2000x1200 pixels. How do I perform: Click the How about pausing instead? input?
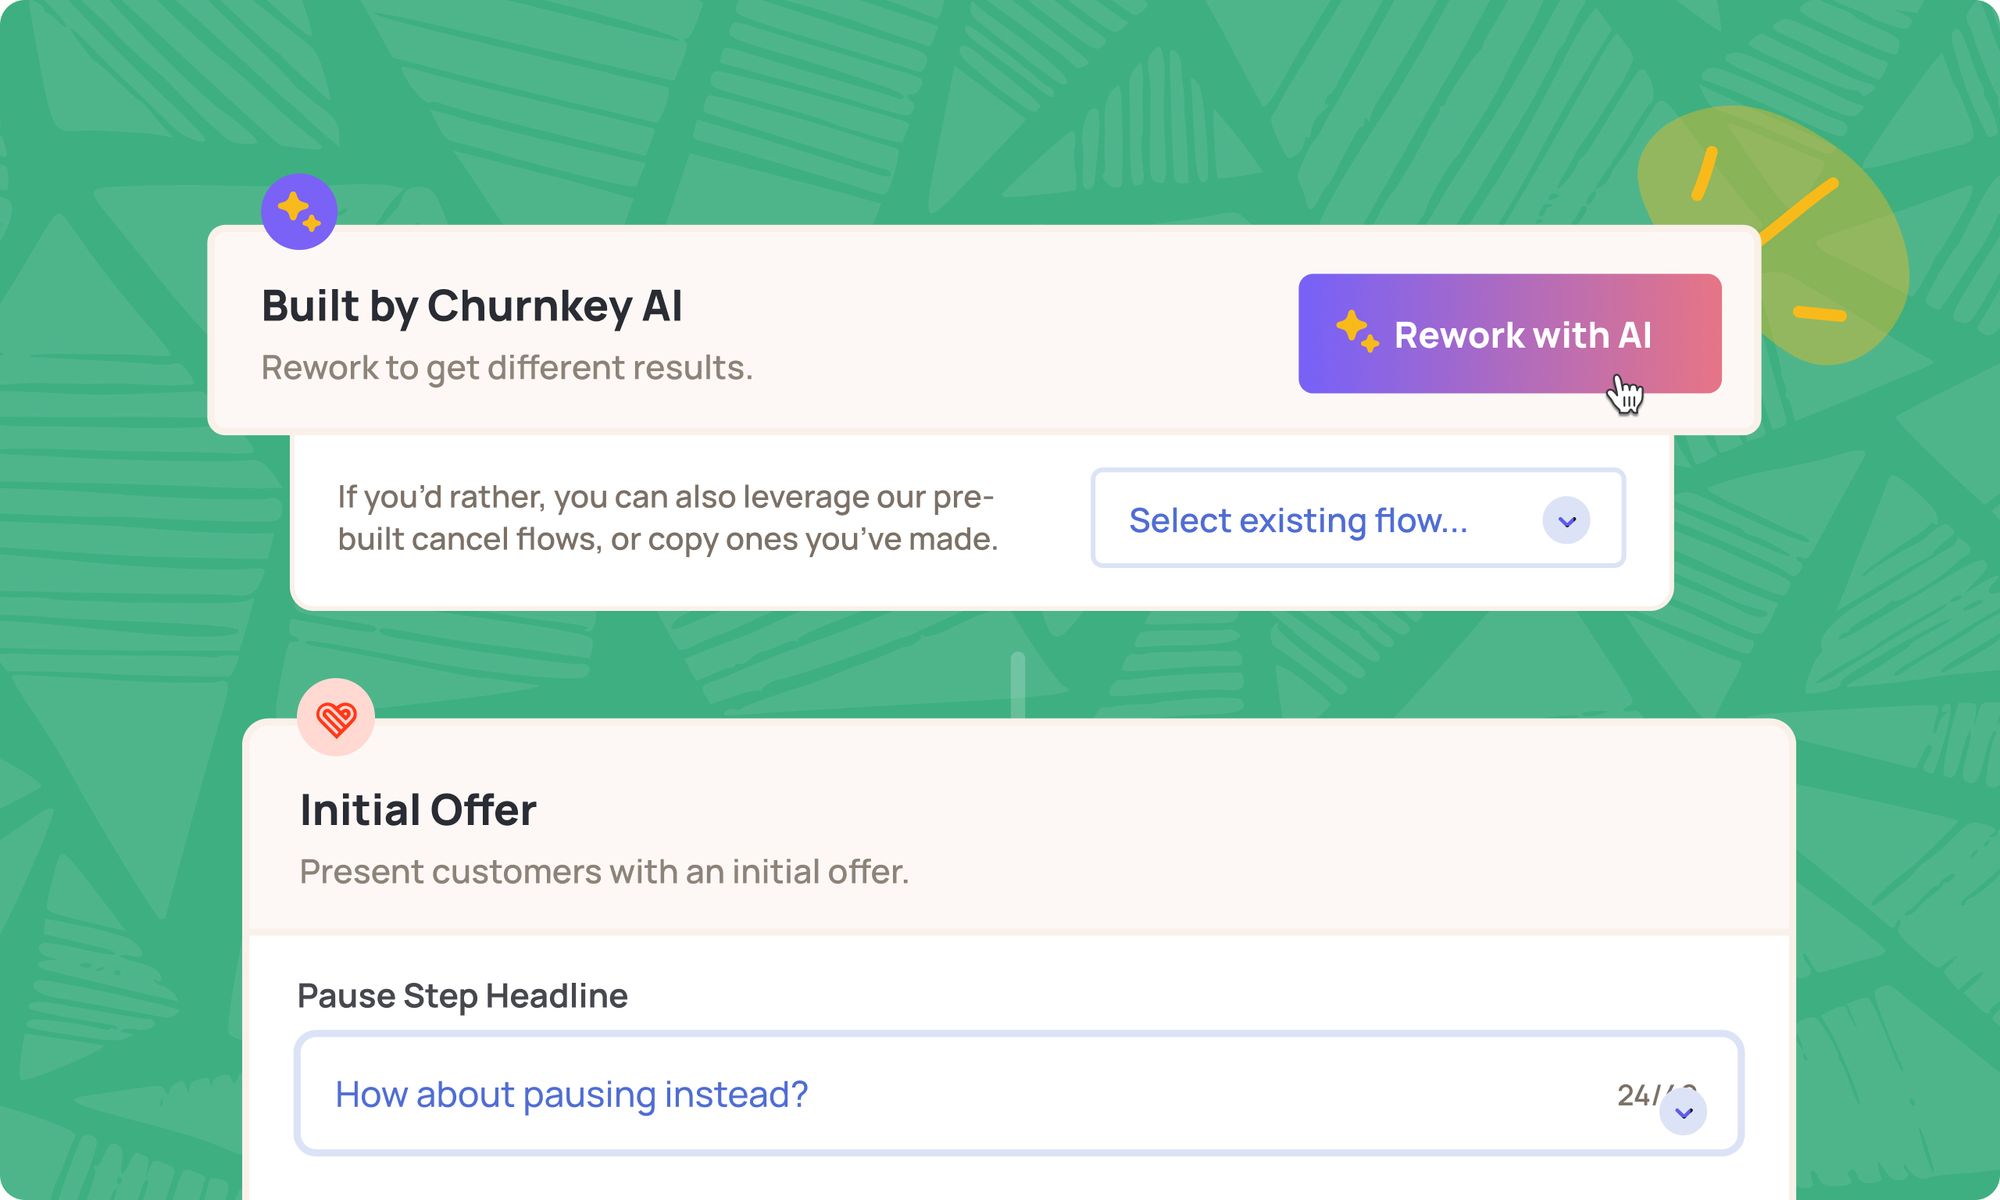1019,1094
